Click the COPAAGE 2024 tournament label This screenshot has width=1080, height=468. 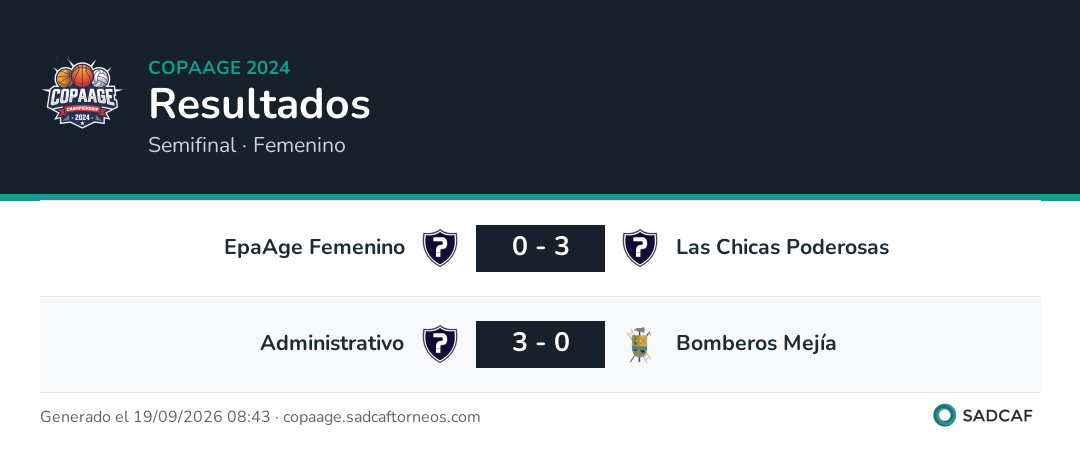tap(219, 68)
